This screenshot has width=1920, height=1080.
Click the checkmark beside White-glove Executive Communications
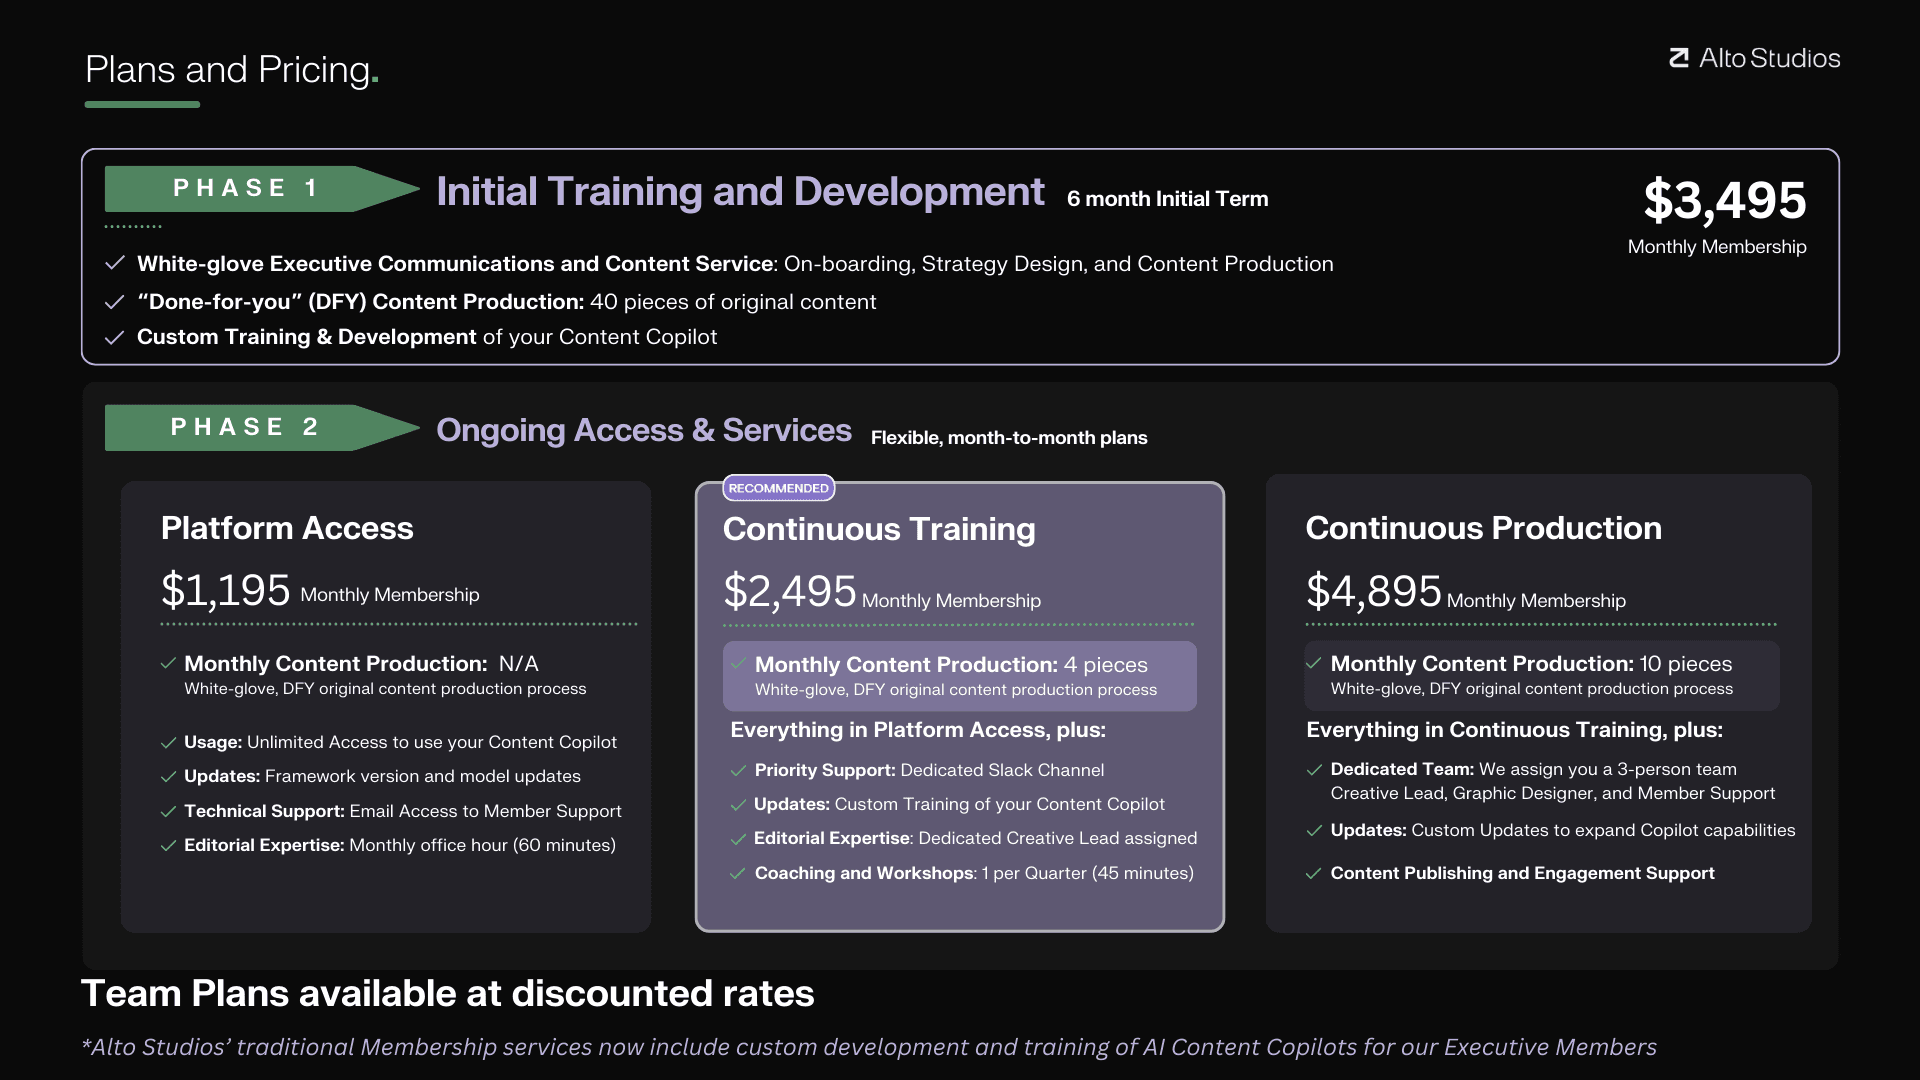pos(114,264)
